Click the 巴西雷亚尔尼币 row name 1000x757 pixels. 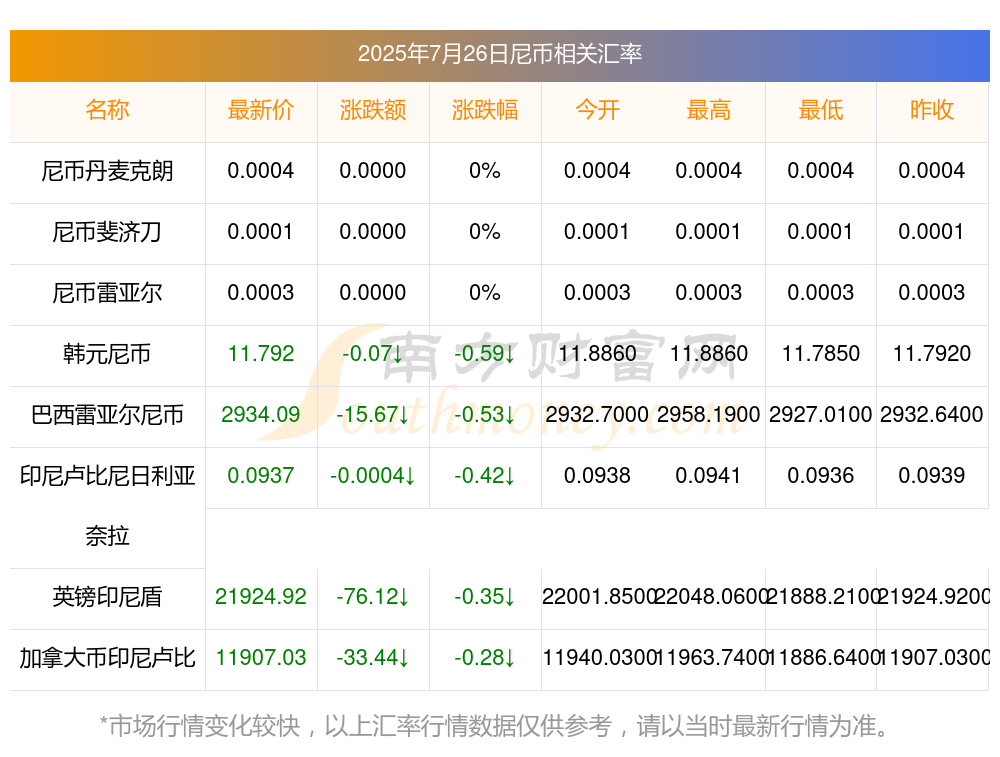pyautogui.click(x=107, y=415)
